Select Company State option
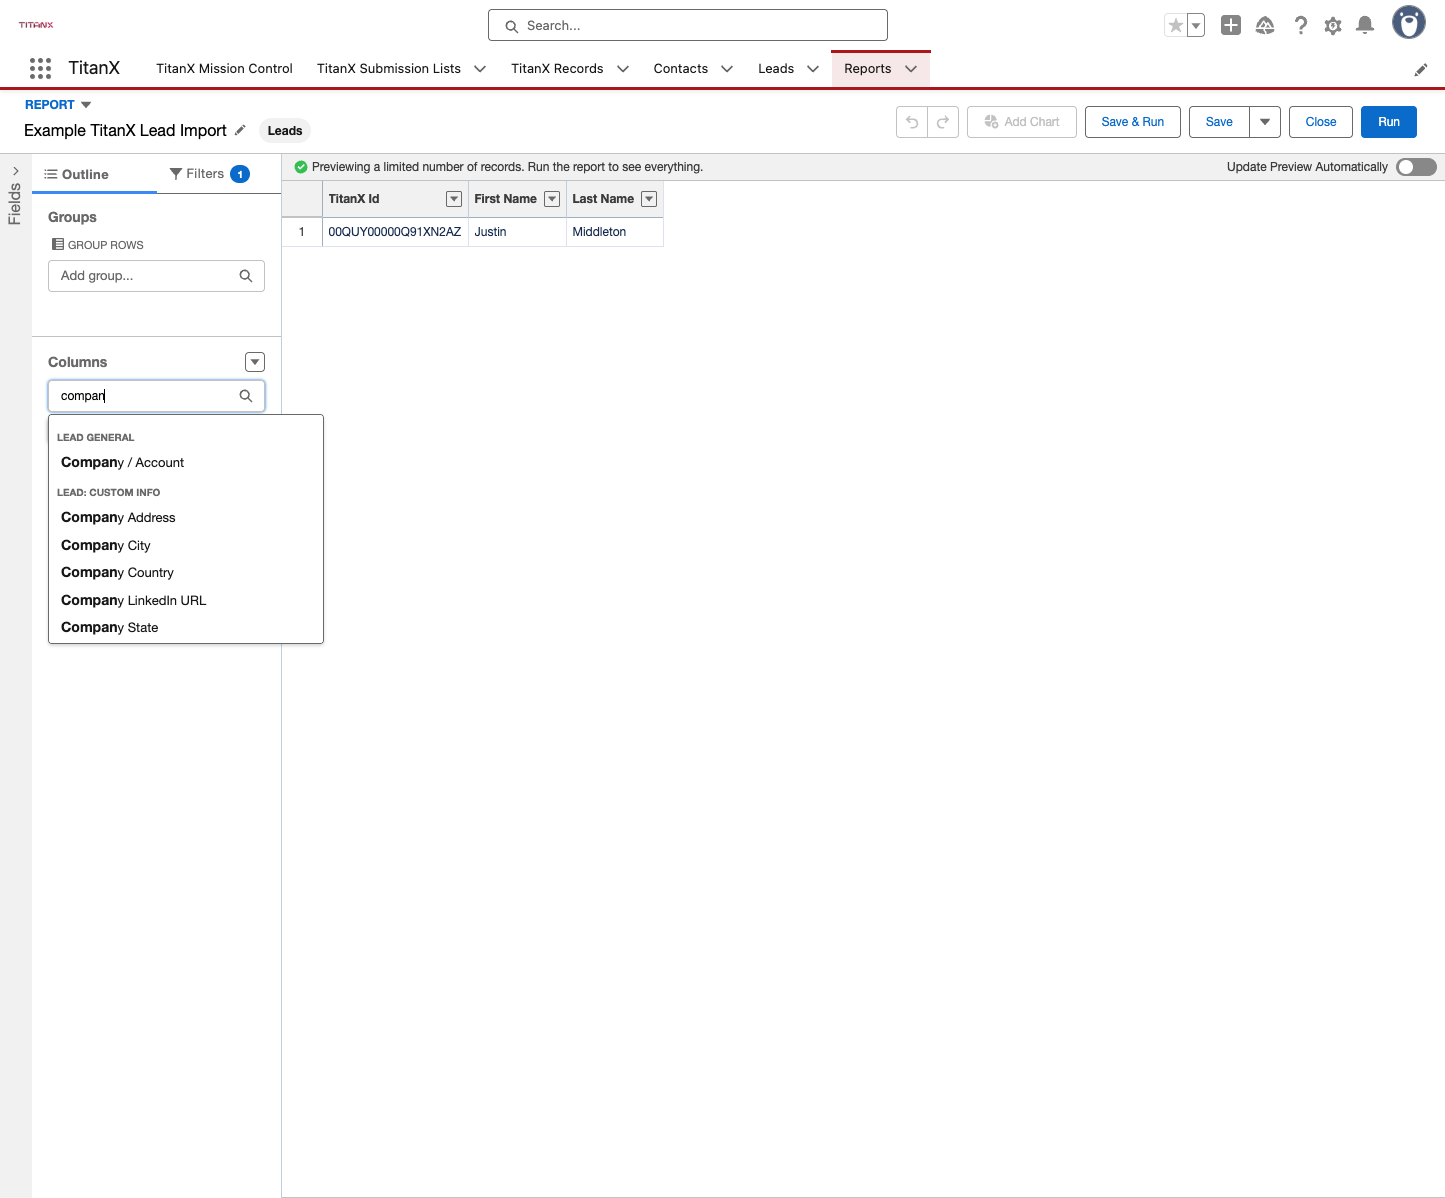 (186, 628)
